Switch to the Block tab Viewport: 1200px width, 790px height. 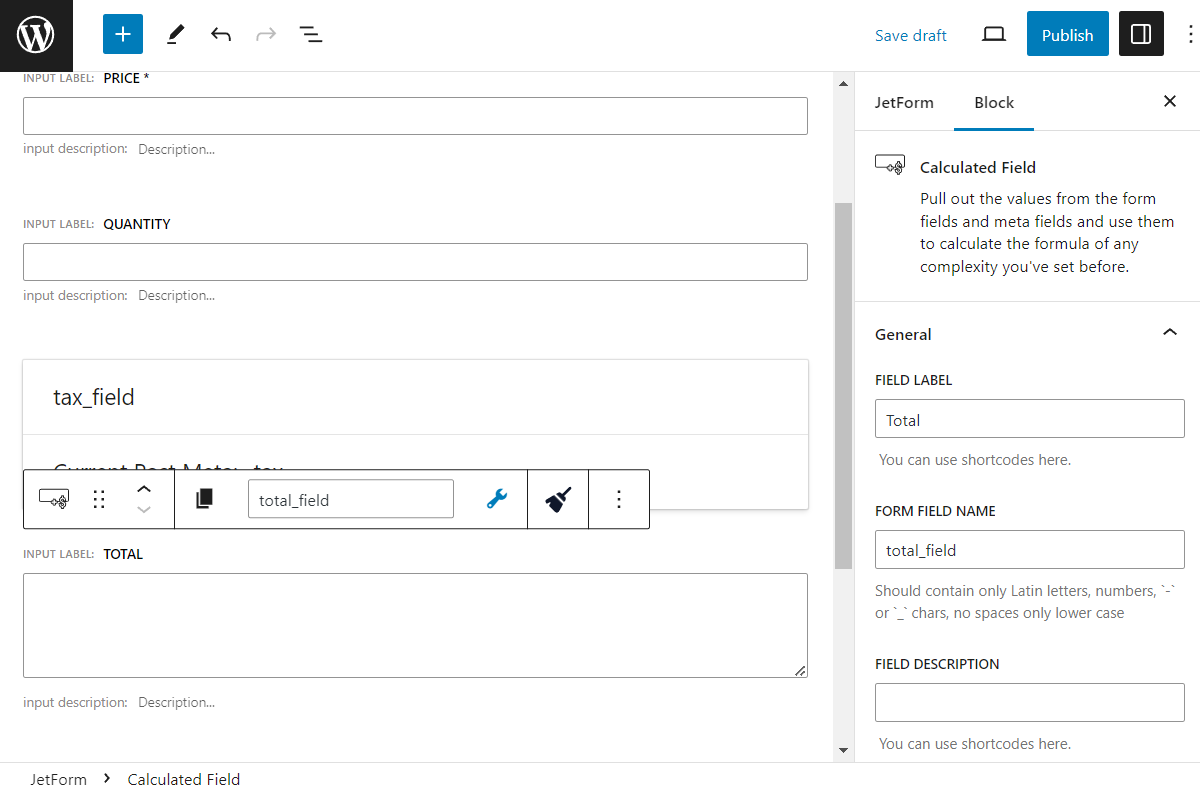(993, 102)
